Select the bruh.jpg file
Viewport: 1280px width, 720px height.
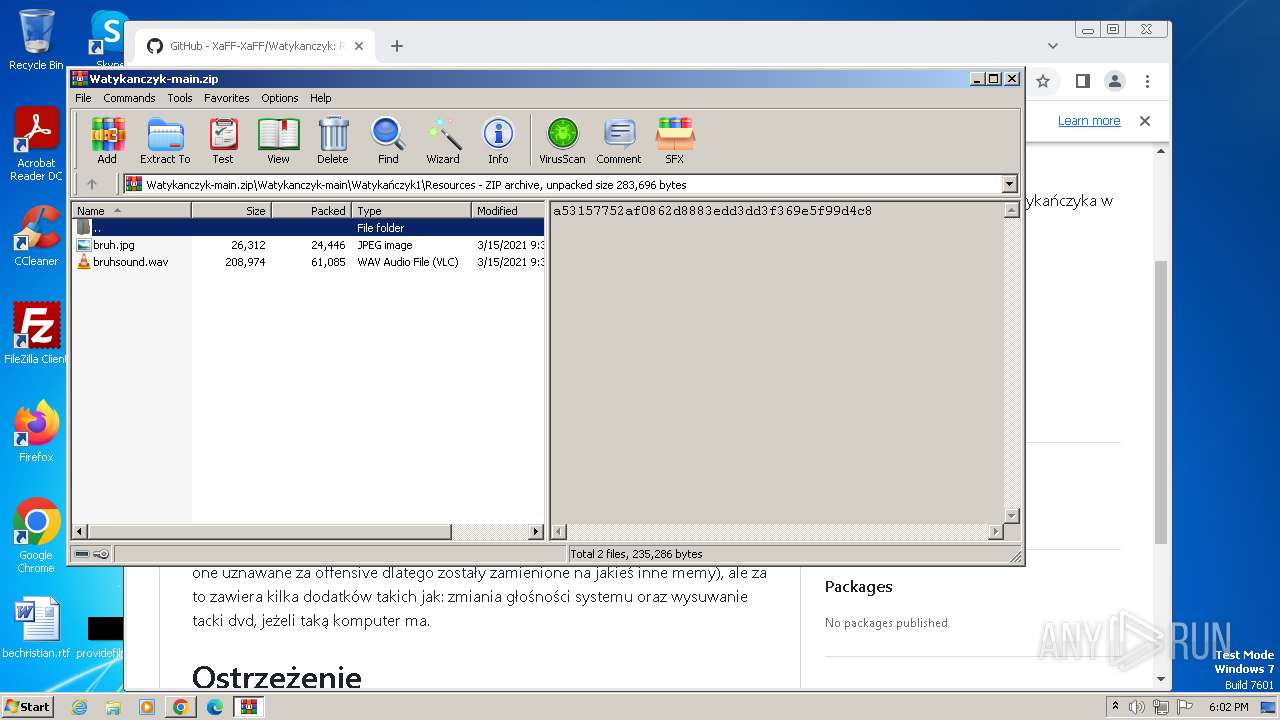308,245
